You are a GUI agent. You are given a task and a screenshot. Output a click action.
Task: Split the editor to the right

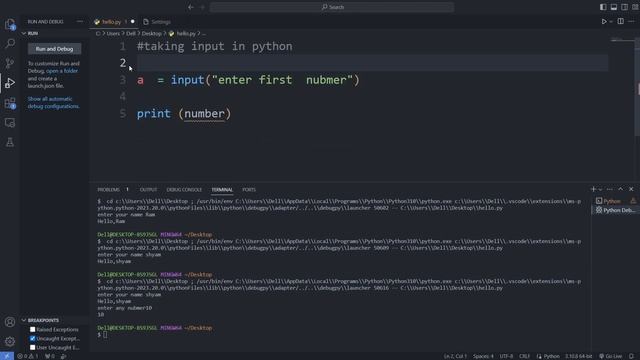(620, 22)
